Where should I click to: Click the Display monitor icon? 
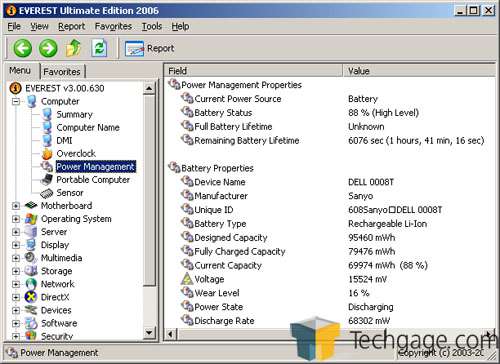pos(31,245)
